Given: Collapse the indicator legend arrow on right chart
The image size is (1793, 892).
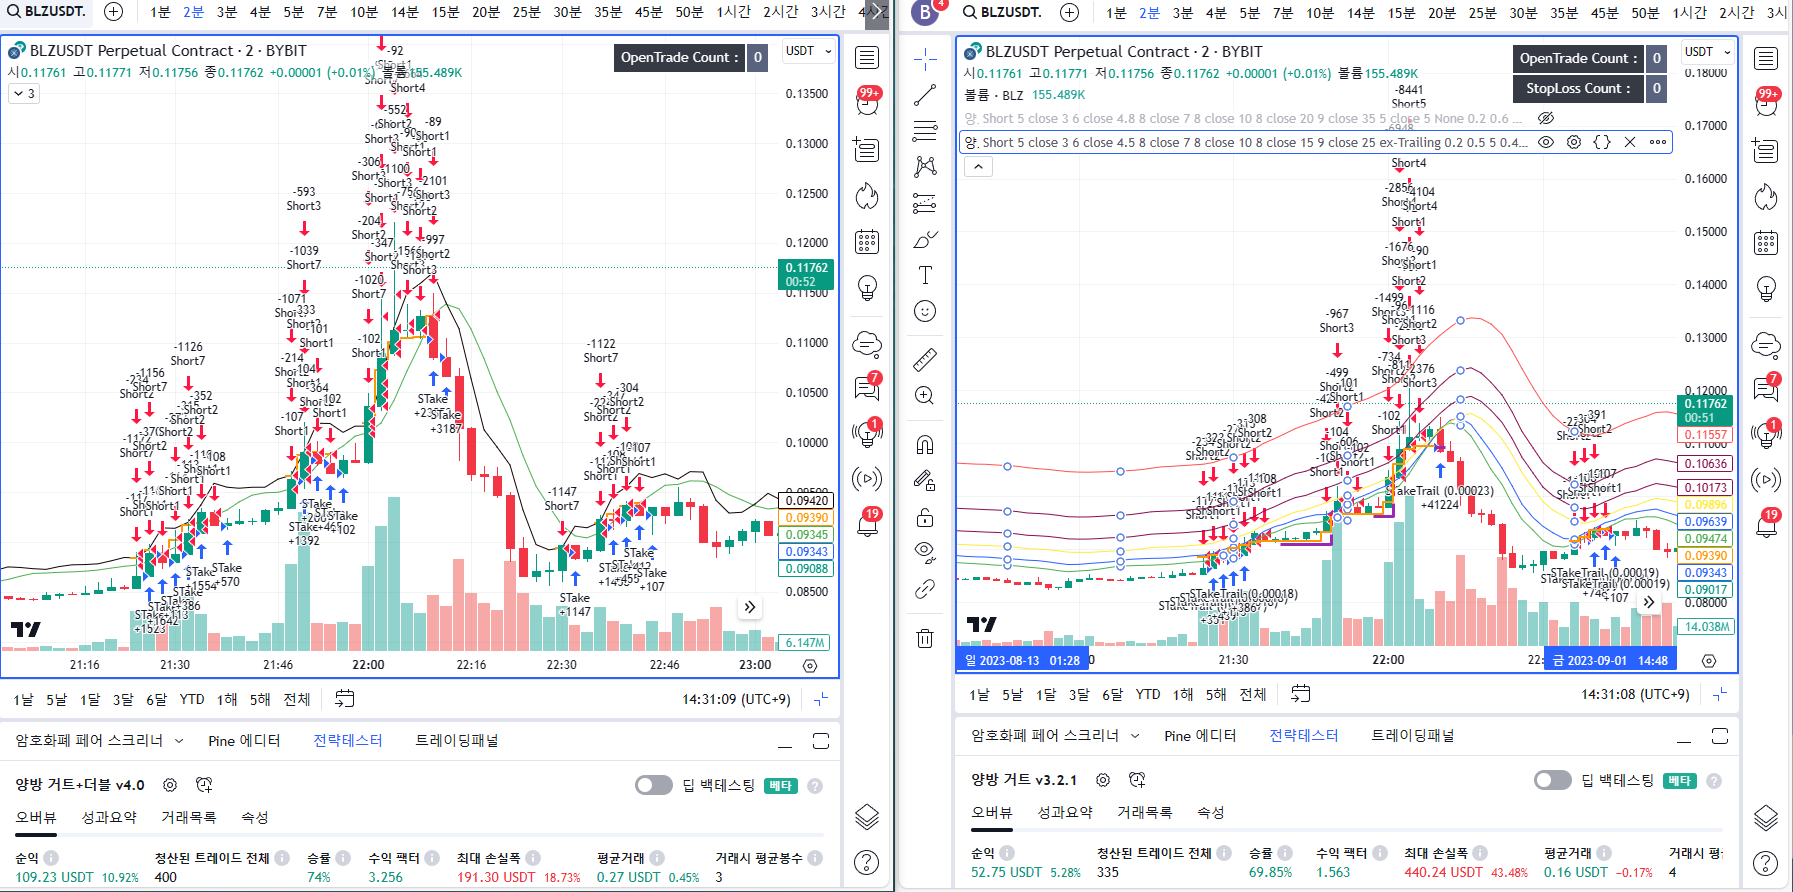Looking at the screenshot, I should 978,167.
